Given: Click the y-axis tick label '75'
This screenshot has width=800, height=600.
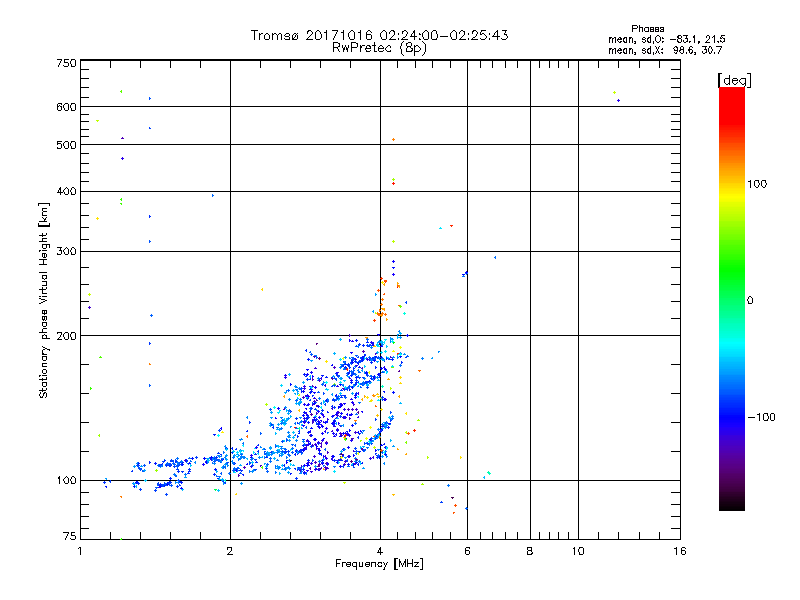Looking at the screenshot, I should (70, 536).
